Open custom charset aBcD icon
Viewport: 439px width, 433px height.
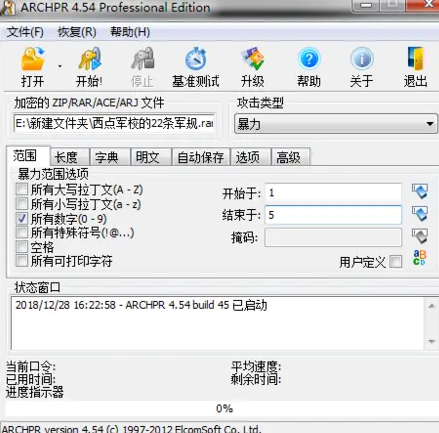click(x=420, y=258)
